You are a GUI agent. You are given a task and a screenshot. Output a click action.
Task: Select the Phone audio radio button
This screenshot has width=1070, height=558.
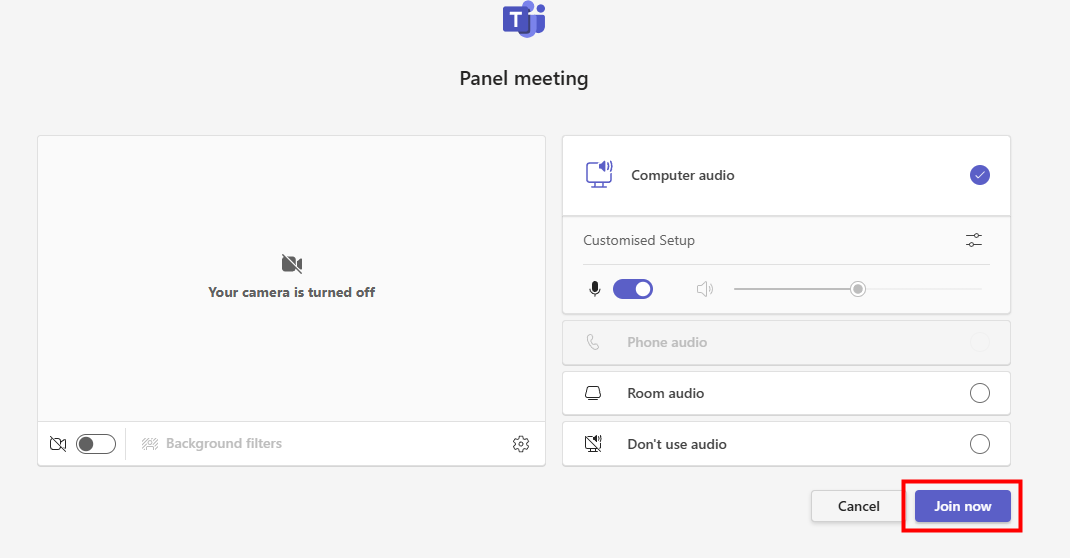979,342
